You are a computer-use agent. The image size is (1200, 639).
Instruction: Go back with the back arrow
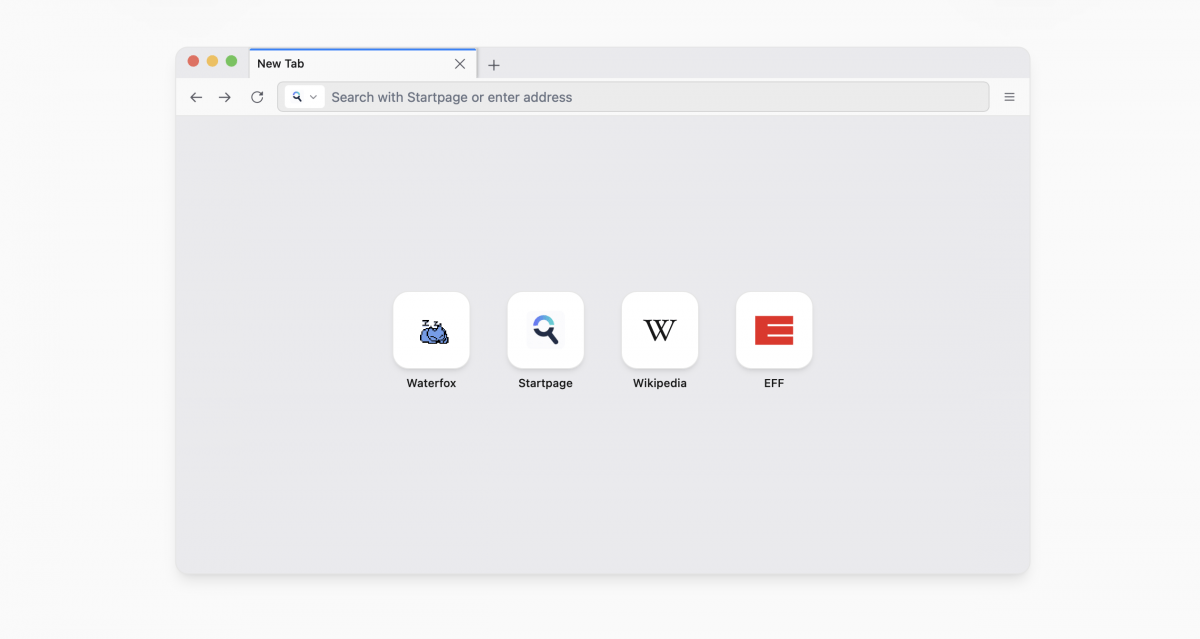(x=196, y=97)
